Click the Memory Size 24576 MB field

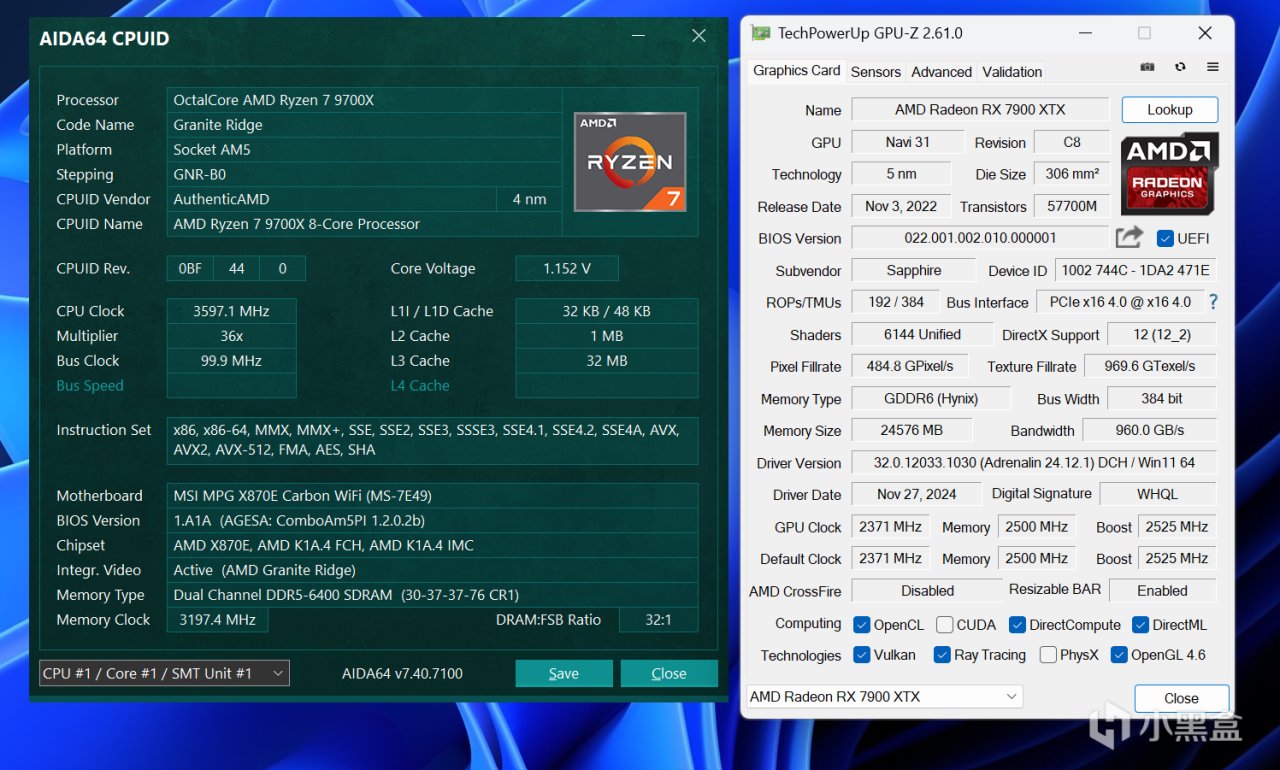(x=912, y=430)
